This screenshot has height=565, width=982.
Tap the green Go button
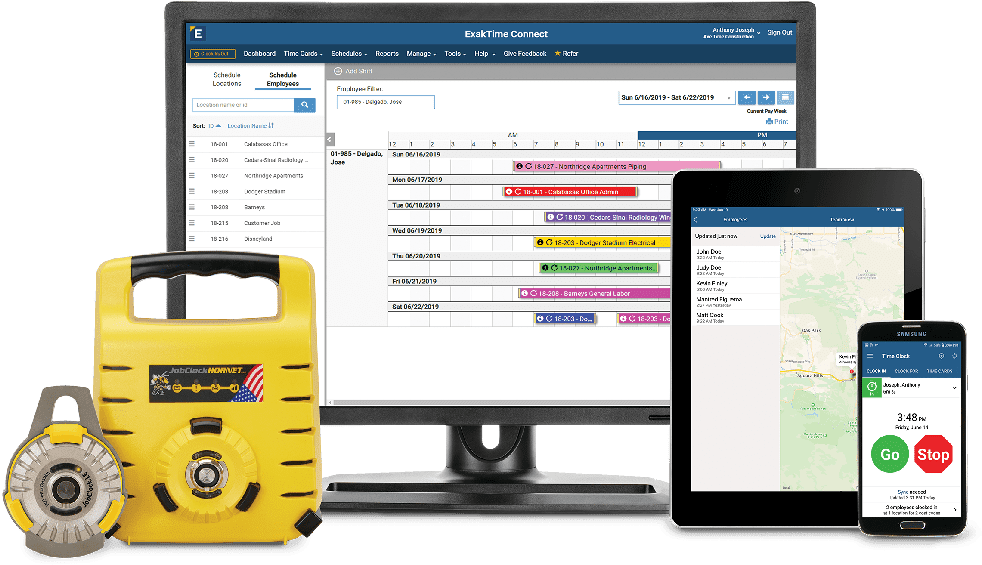pos(889,455)
